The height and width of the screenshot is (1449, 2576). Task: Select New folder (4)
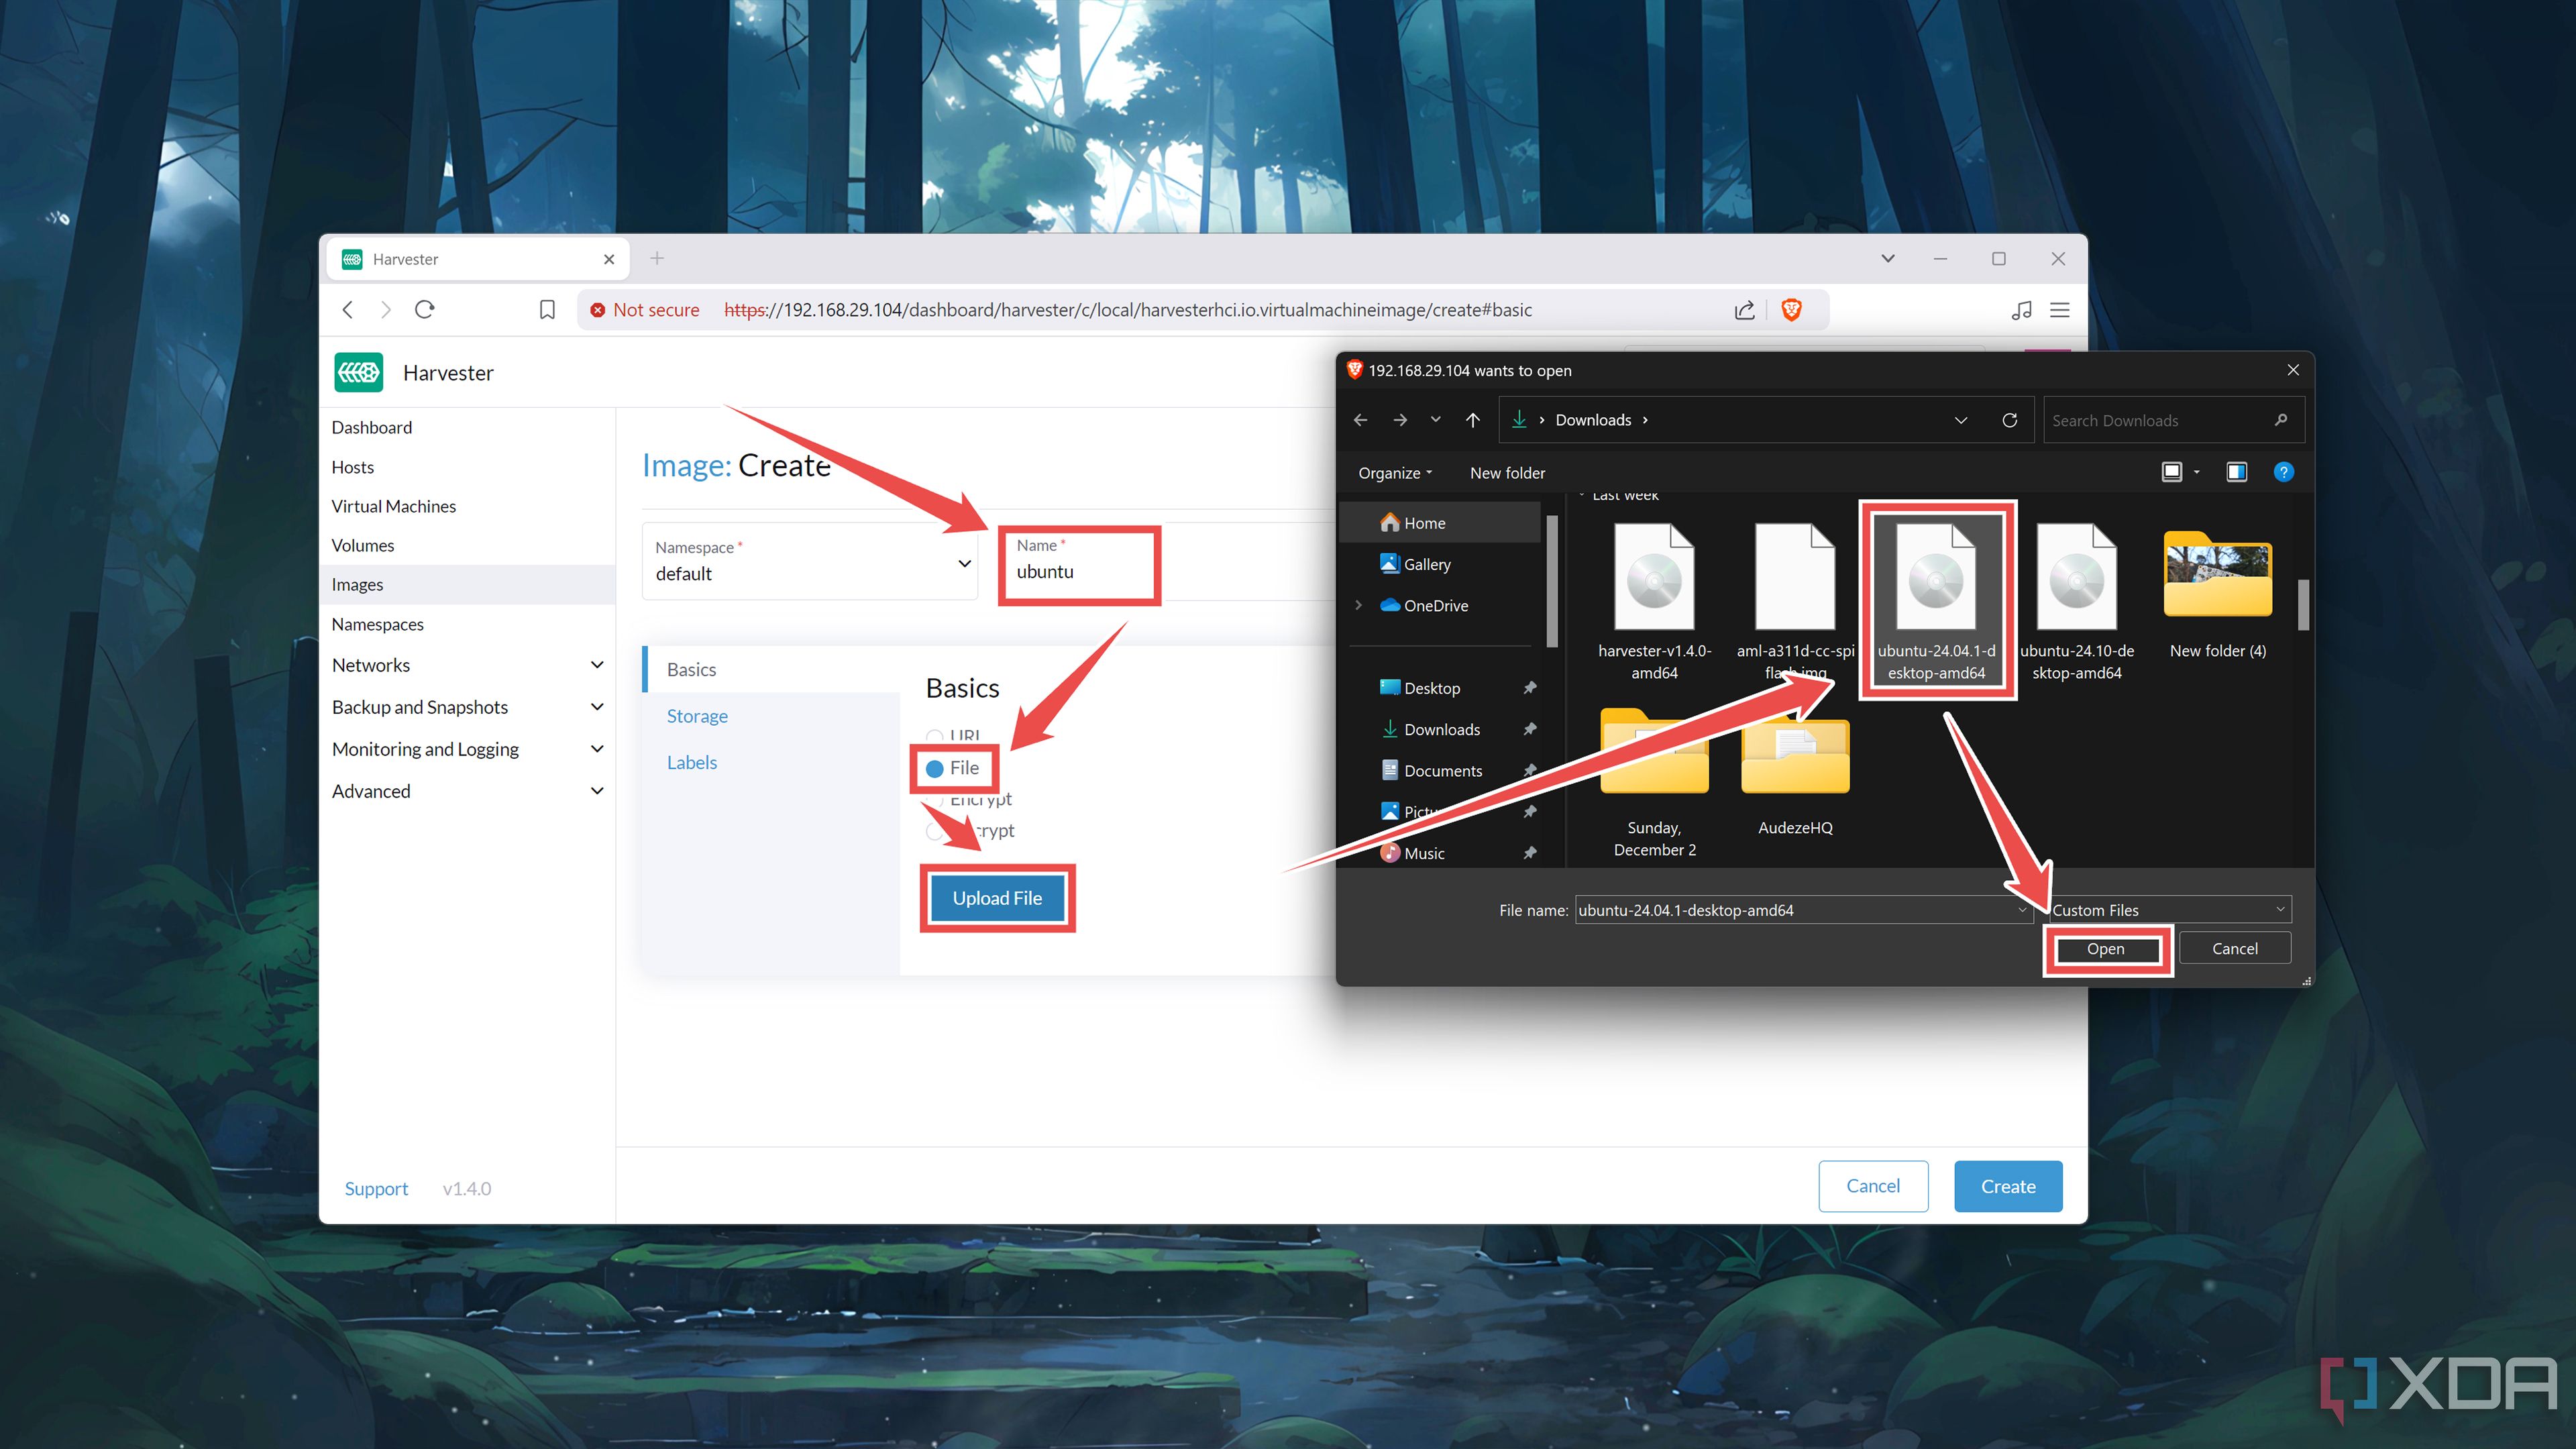tap(2218, 596)
